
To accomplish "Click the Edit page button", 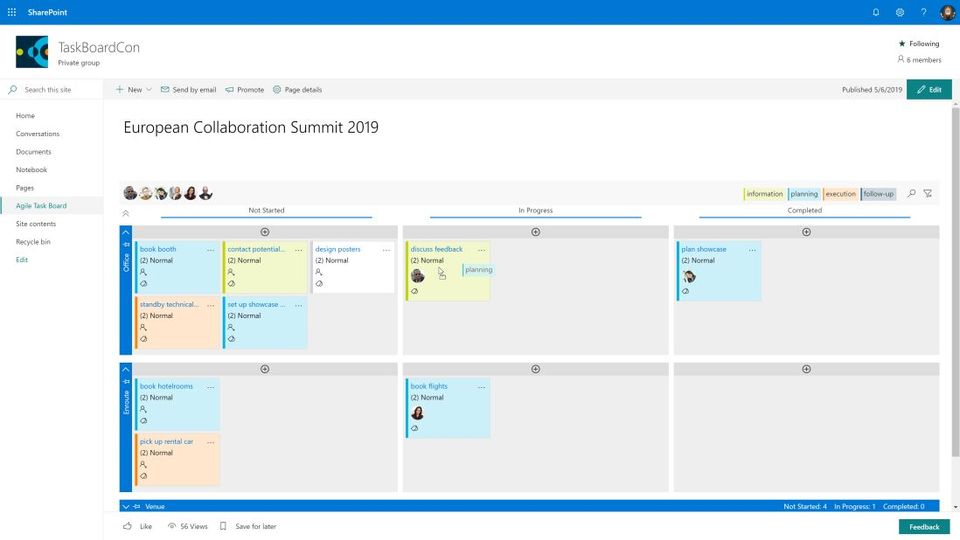I will tap(929, 89).
